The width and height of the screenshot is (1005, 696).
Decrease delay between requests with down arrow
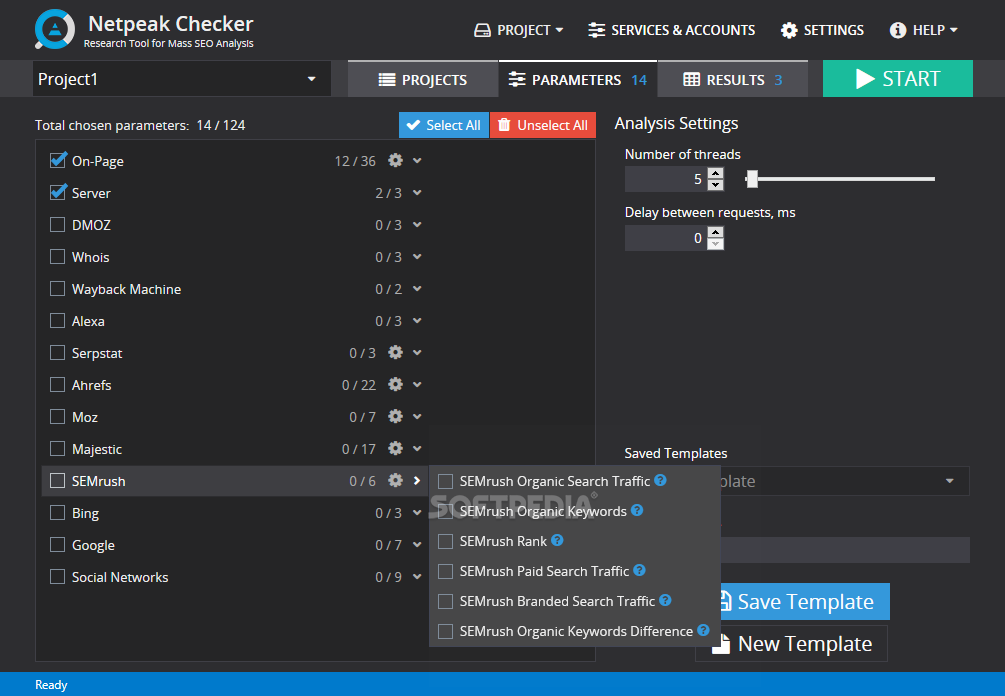point(716,244)
